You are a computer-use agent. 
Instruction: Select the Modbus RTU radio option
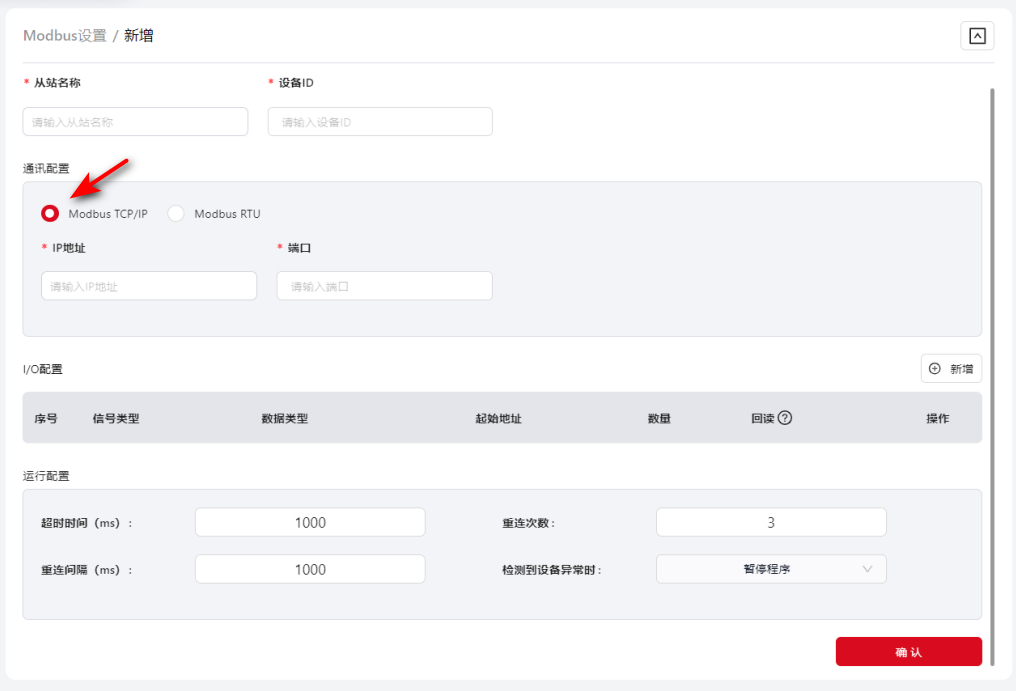point(176,214)
